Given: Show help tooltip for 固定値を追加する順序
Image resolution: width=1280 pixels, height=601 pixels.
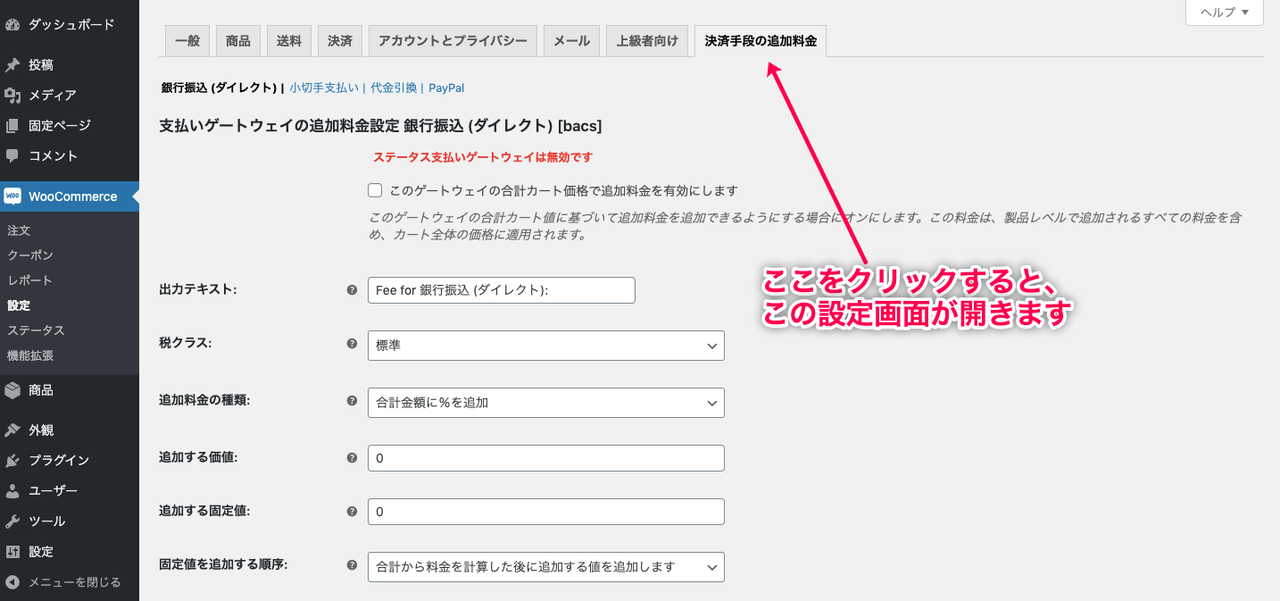Looking at the screenshot, I should click(x=352, y=565).
